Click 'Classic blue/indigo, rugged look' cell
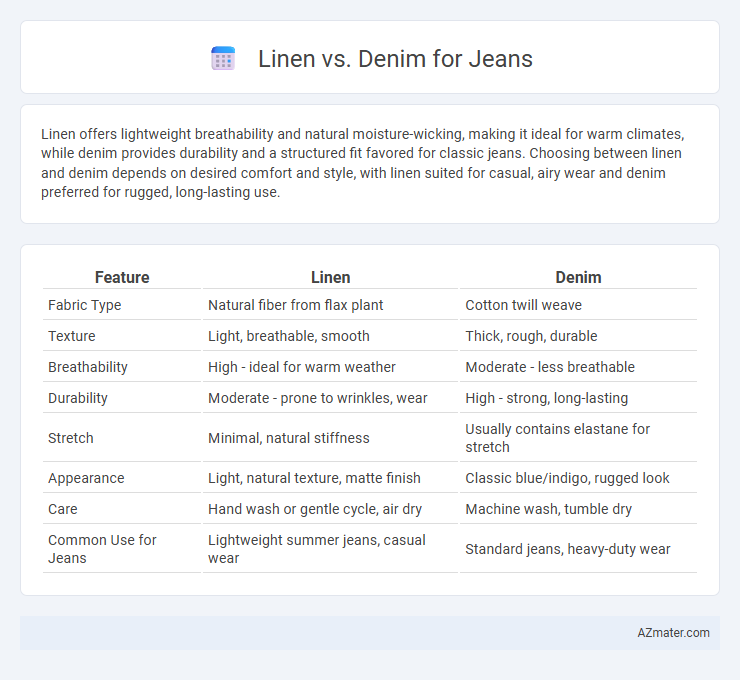 tap(567, 478)
